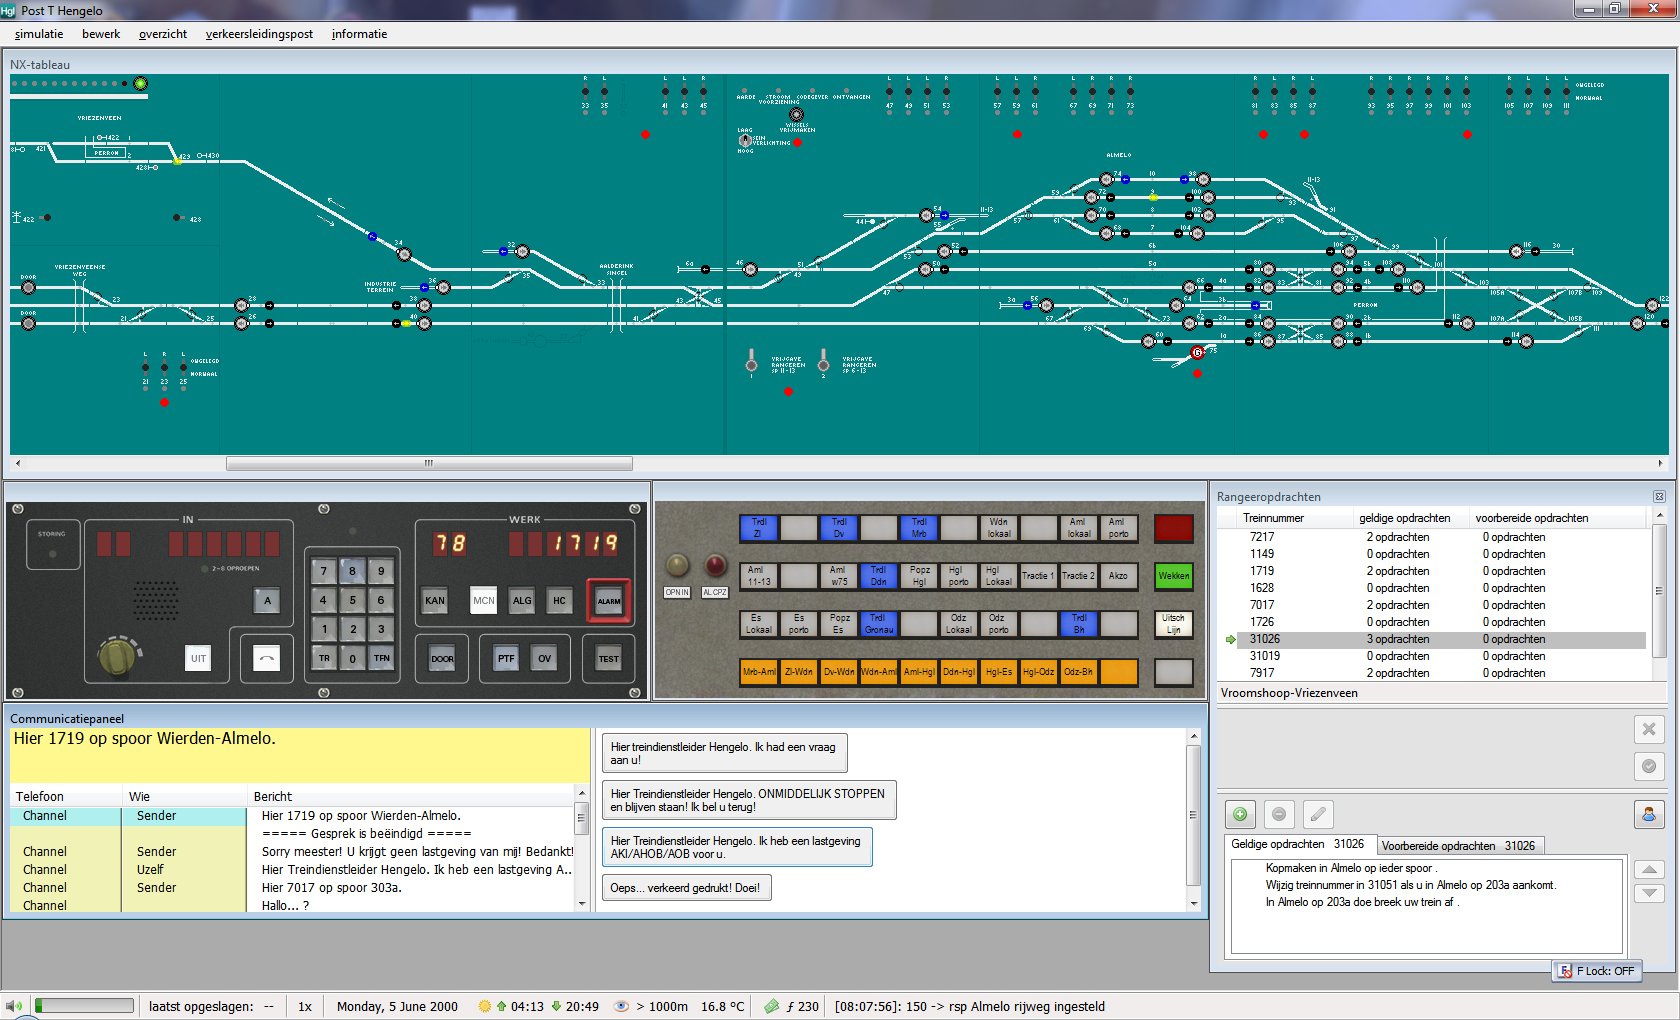Click the orange Hgl-Es line button
The width and height of the screenshot is (1680, 1020).
(999, 672)
